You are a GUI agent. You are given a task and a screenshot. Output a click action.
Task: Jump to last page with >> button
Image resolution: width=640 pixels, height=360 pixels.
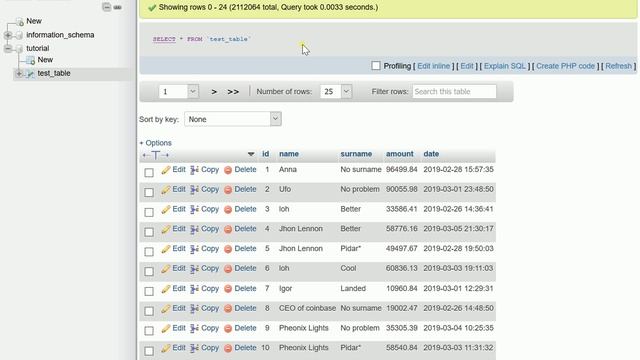(x=233, y=92)
